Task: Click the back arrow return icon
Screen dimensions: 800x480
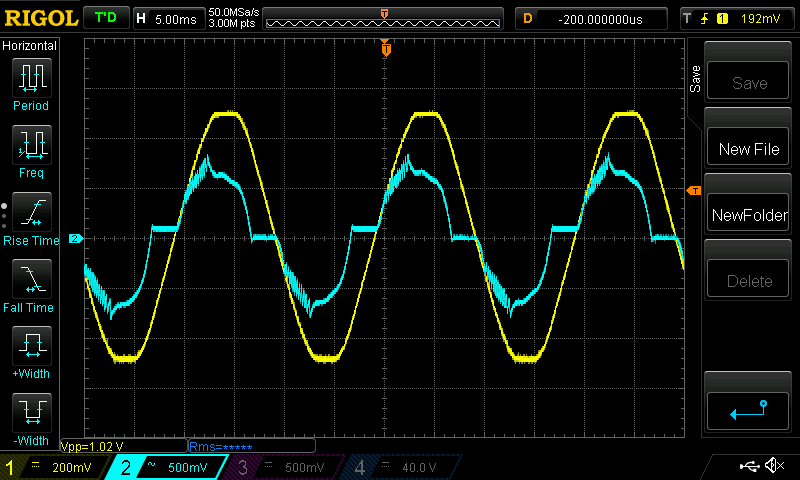Action: (749, 408)
